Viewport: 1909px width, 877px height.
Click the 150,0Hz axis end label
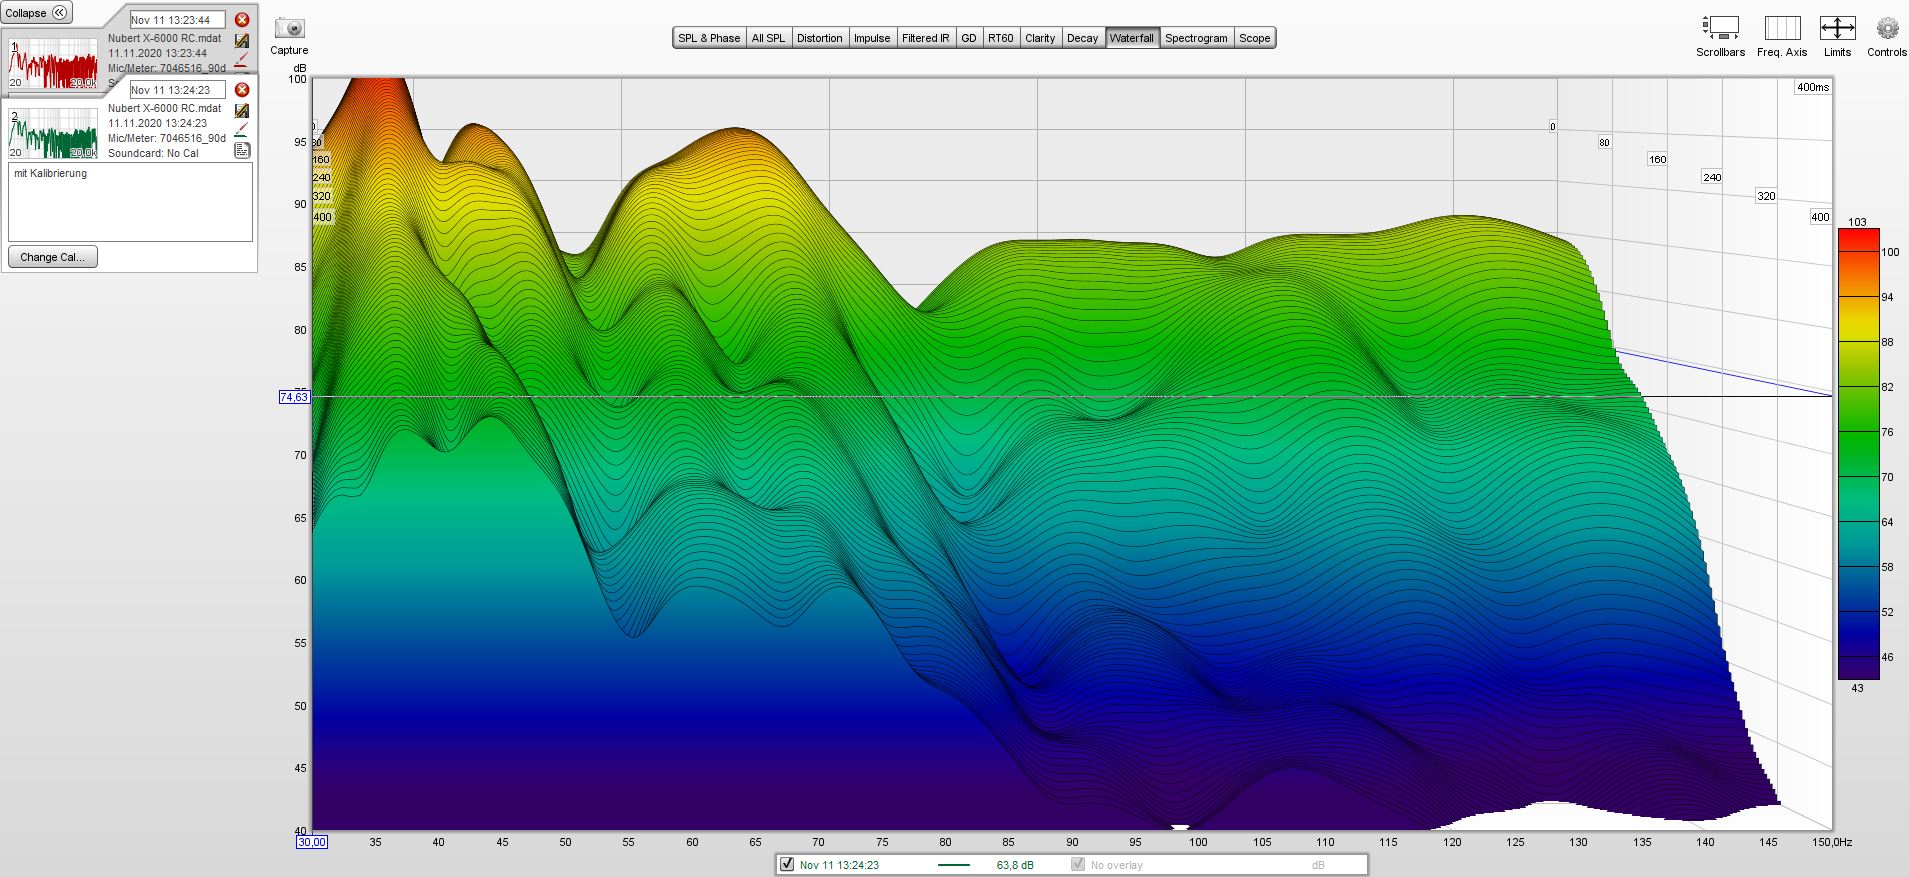pyautogui.click(x=1832, y=842)
